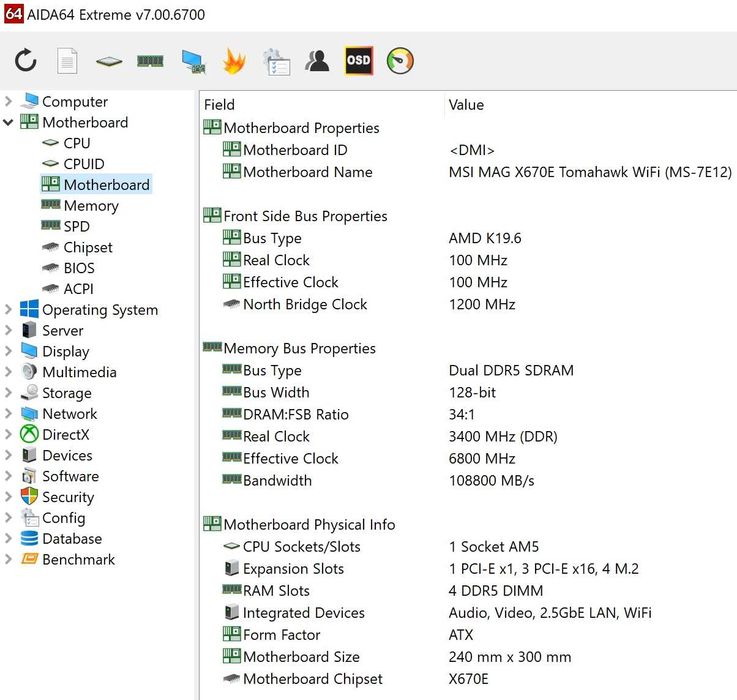The width and height of the screenshot is (737, 700).
Task: Click the monitor diagnostics toolbar icon
Action: [x=193, y=62]
